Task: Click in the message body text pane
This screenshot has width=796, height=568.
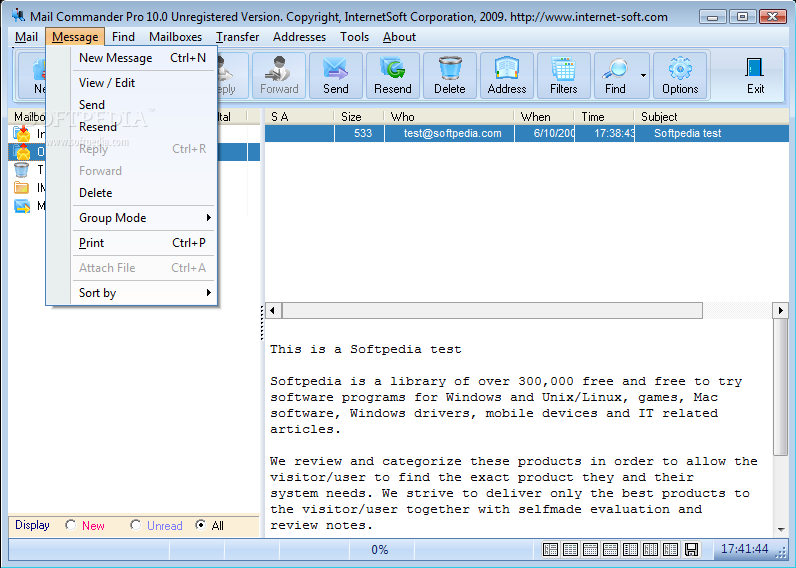Action: 519,428
